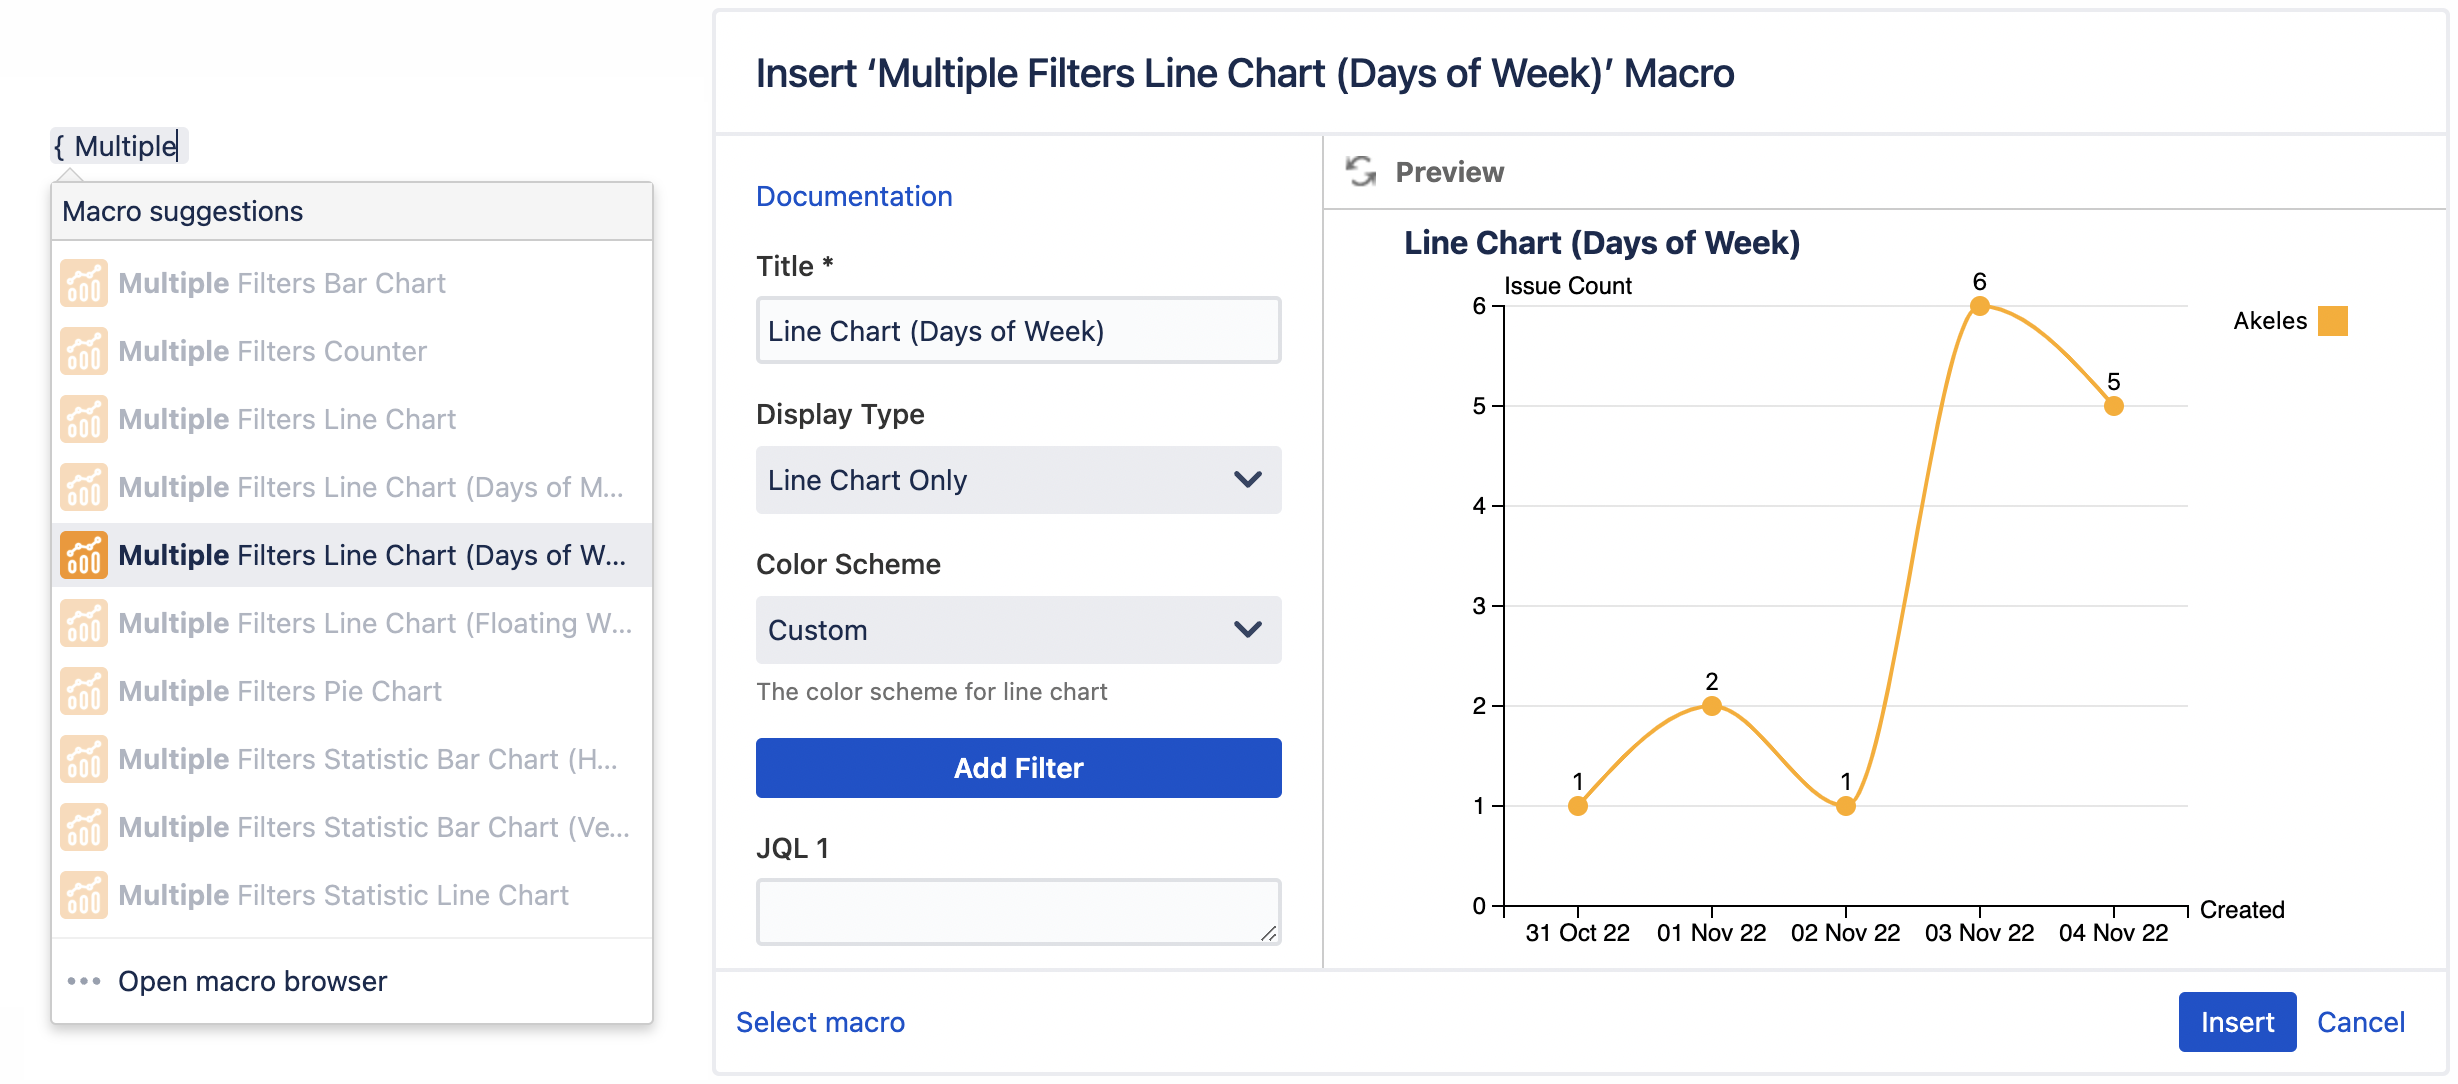The width and height of the screenshot is (2458, 1084).
Task: Click the Multiple Filters Line Chart icon
Action: pos(83,419)
